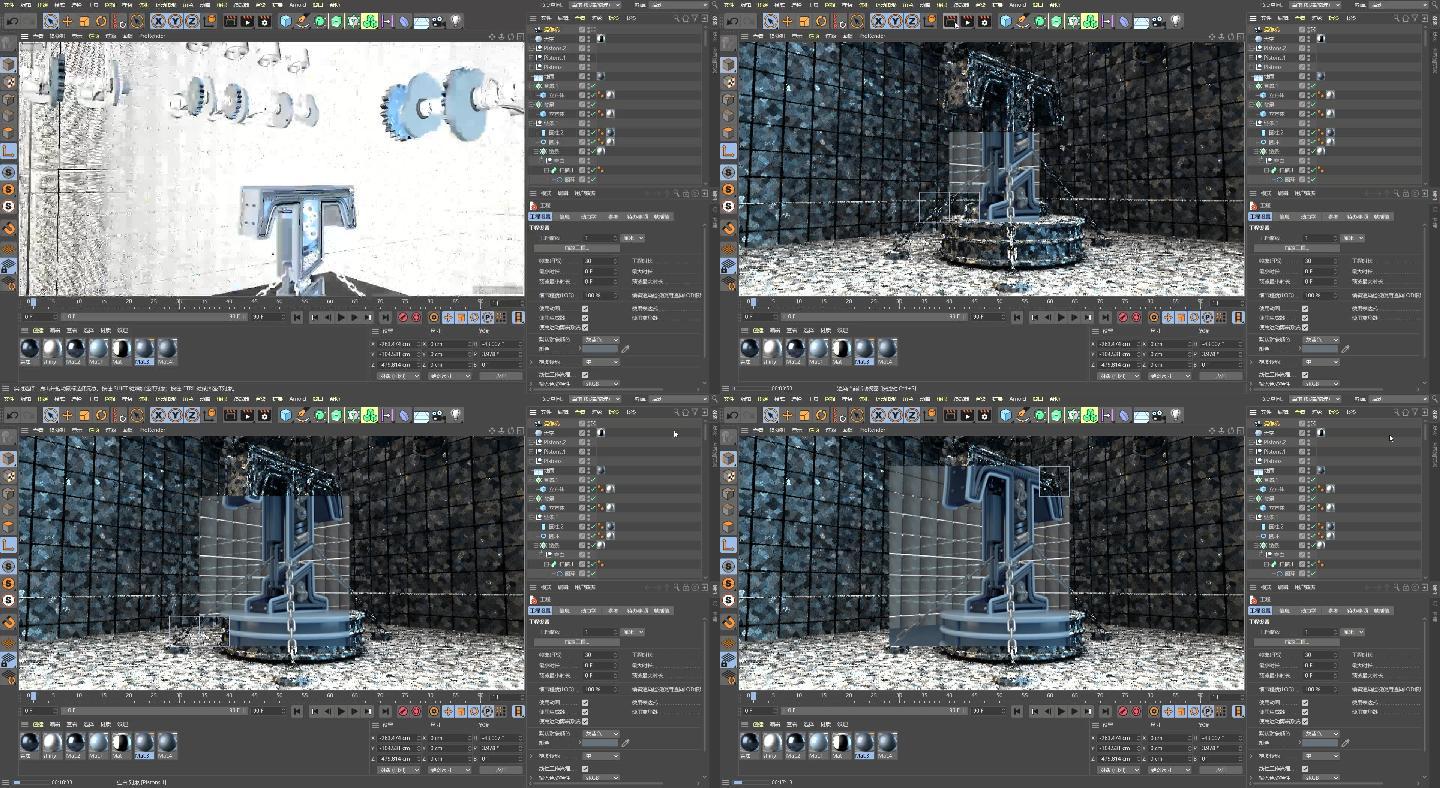
Task: Click the axis L icon in bottom-left sidebar
Action: point(8,544)
